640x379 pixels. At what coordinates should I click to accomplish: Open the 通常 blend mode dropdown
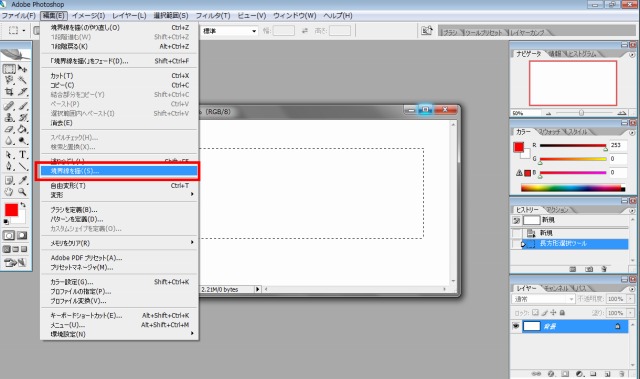(543, 299)
